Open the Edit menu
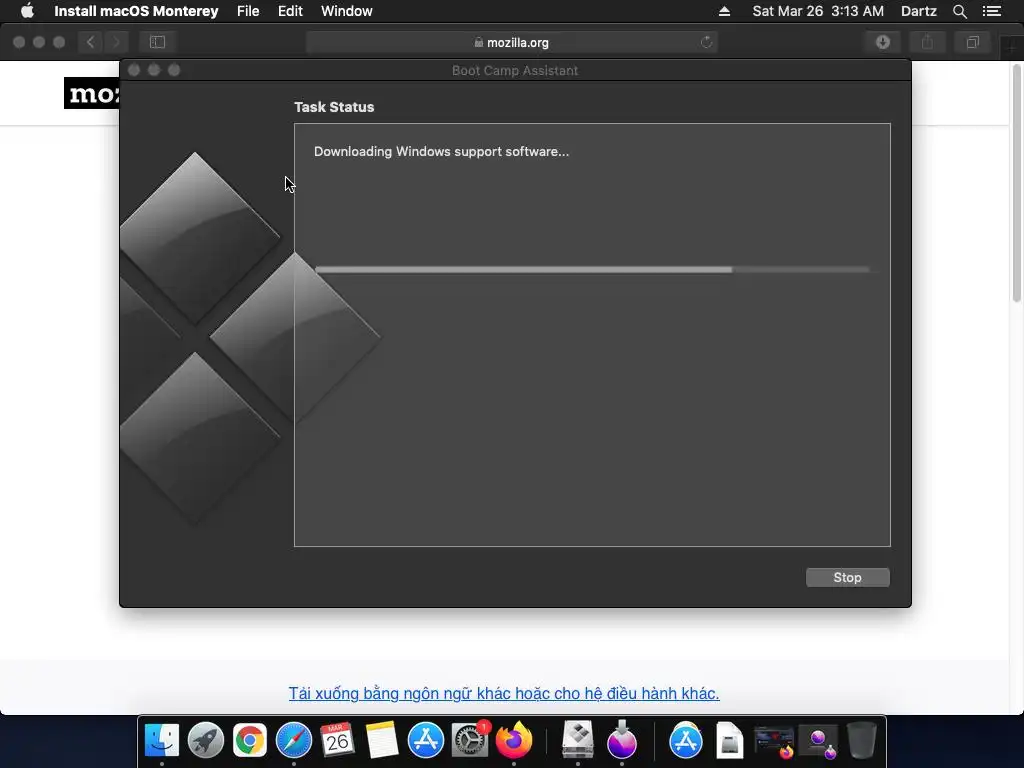The height and width of the screenshot is (768, 1024). click(290, 11)
